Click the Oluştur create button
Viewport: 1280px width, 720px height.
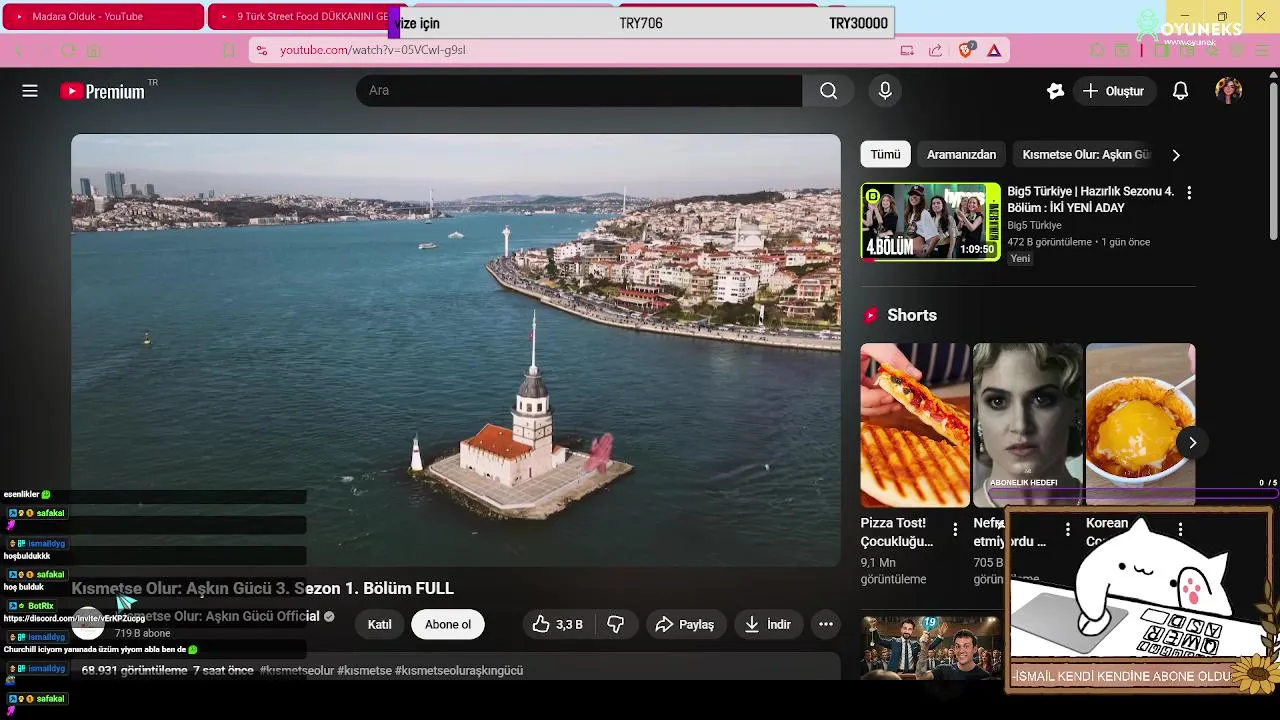click(1114, 91)
